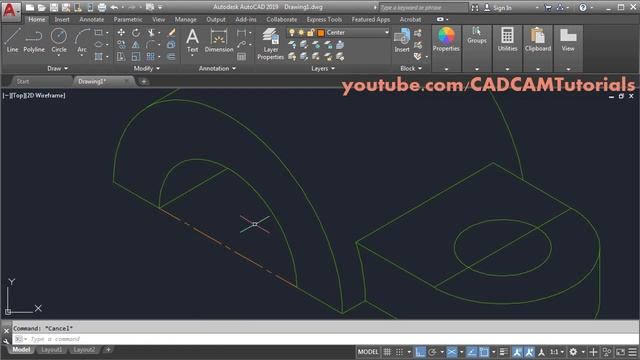Click the Erase tool icon
The width and height of the screenshot is (640, 360).
(171, 33)
